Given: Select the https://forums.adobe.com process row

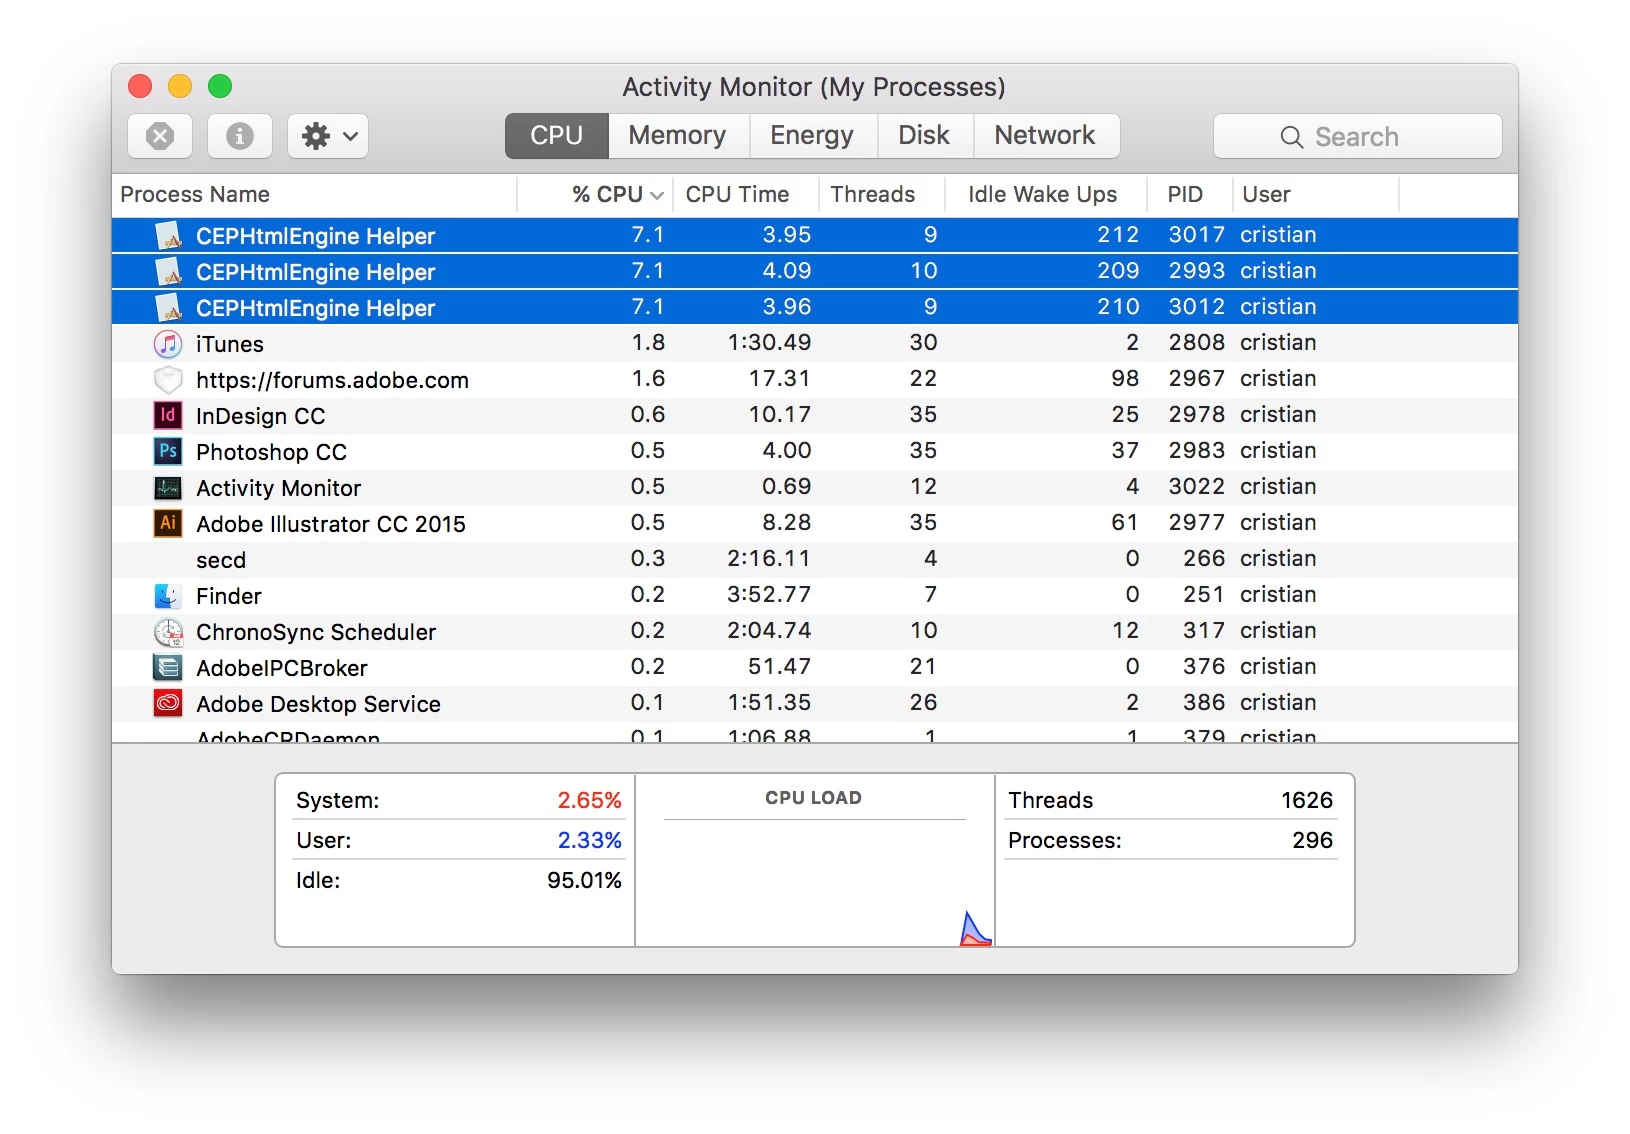Looking at the screenshot, I should (815, 379).
